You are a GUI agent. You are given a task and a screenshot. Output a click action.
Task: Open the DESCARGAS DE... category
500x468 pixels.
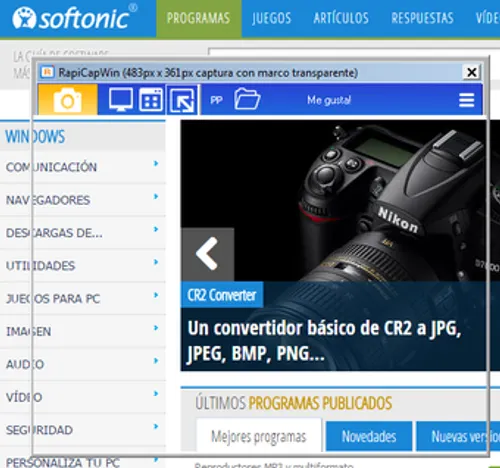(x=54, y=233)
